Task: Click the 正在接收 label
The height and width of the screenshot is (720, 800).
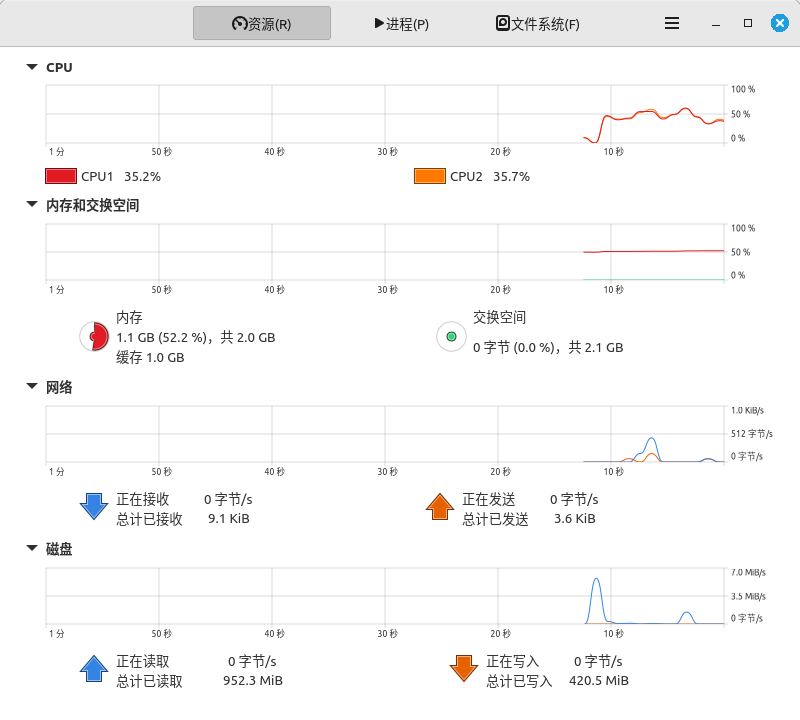Action: 143,499
